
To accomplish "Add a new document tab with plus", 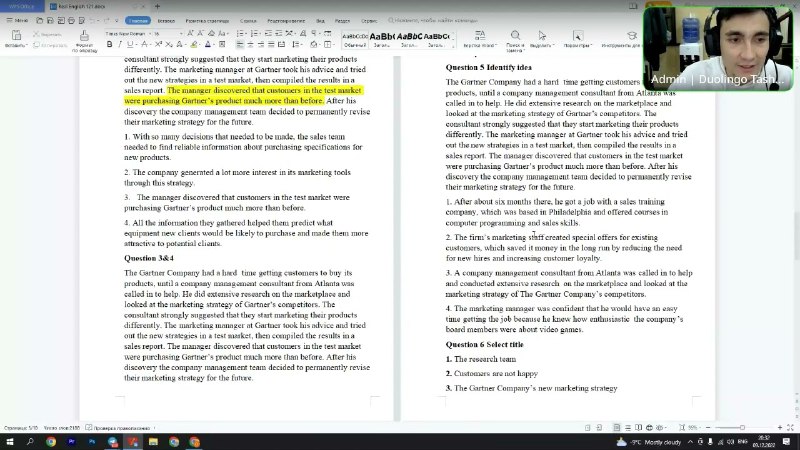I will tap(157, 7).
